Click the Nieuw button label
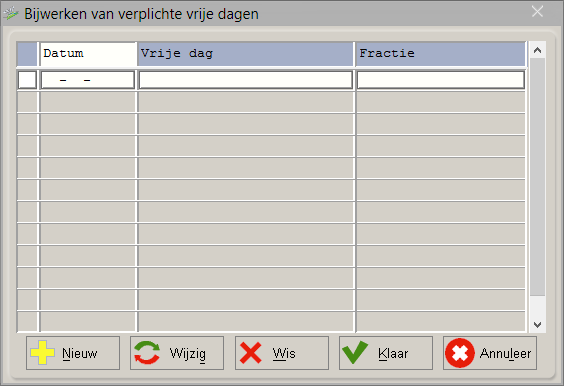564x386 pixels. [x=79, y=353]
